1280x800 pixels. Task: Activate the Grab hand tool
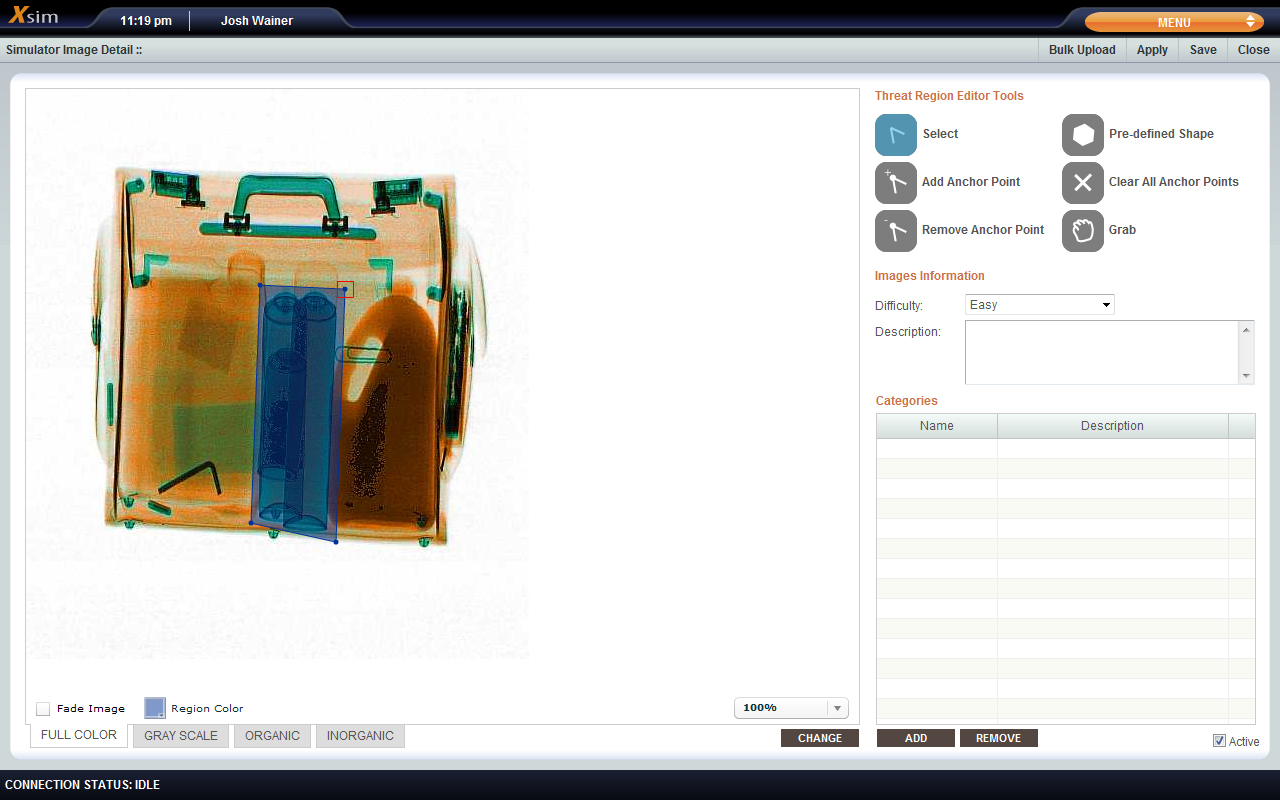[x=1082, y=230]
